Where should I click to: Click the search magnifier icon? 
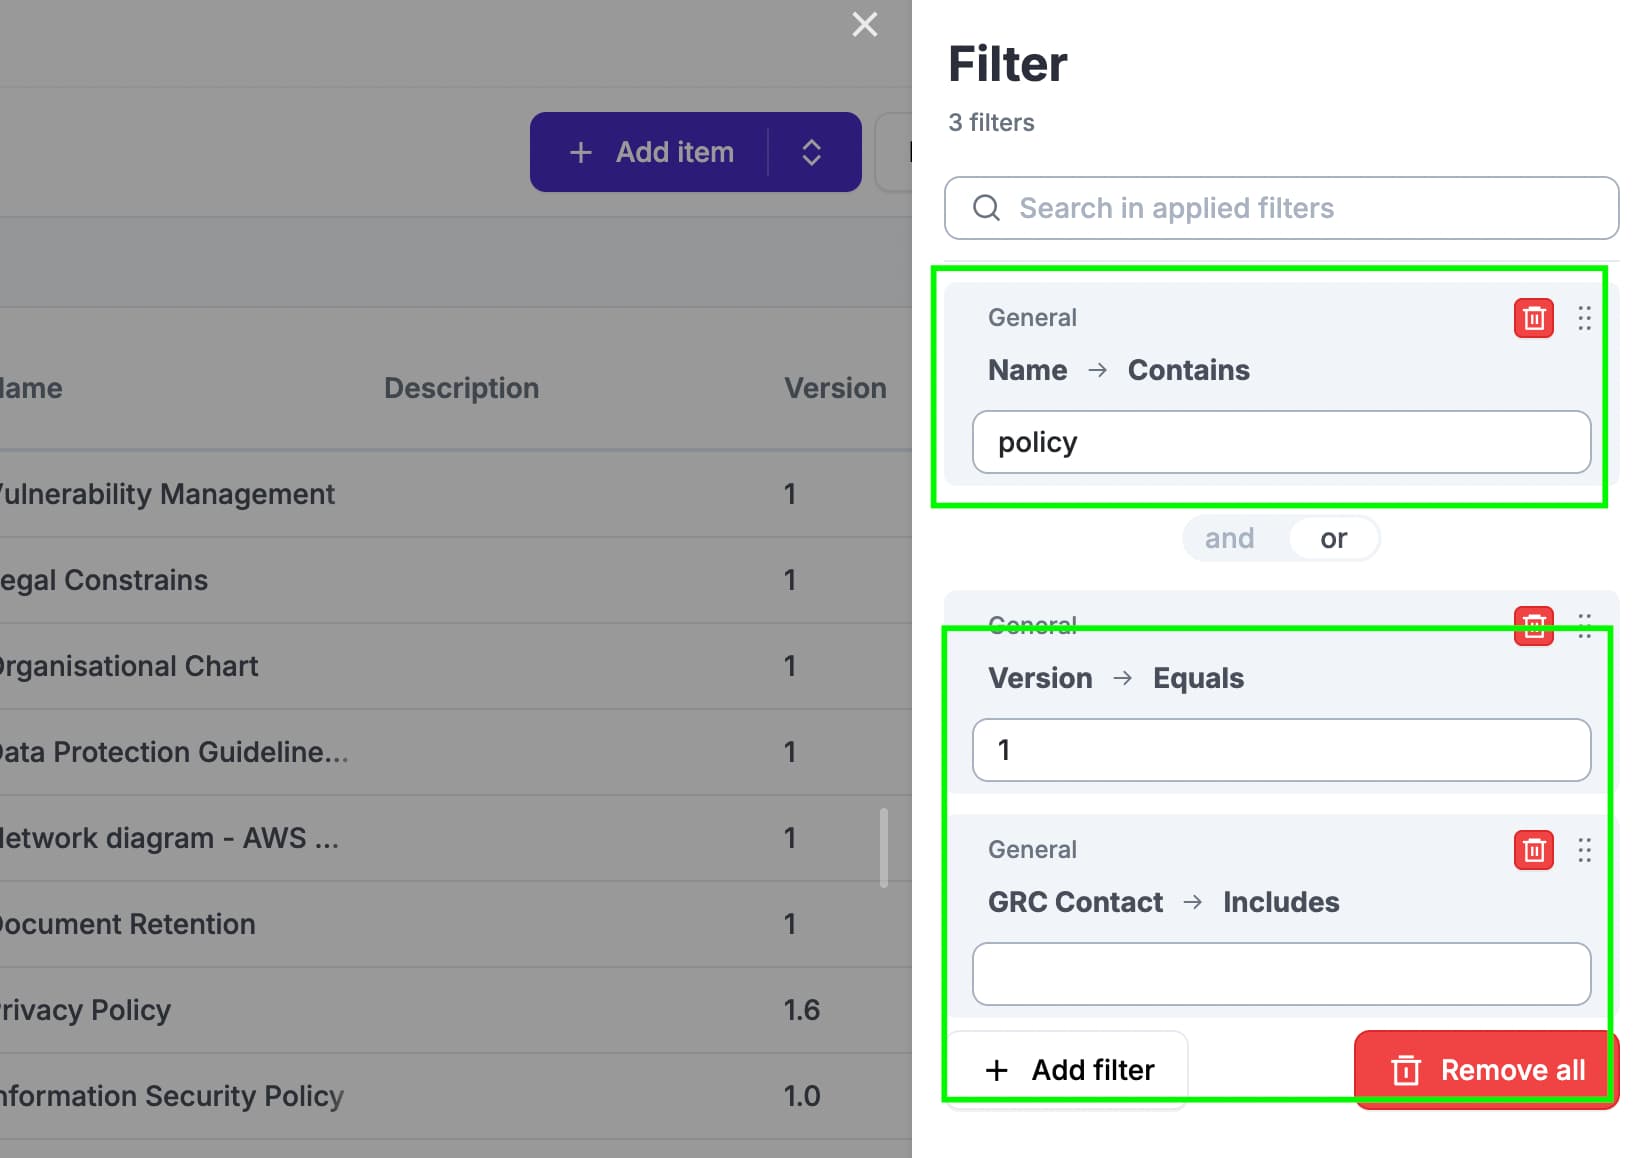coord(986,208)
